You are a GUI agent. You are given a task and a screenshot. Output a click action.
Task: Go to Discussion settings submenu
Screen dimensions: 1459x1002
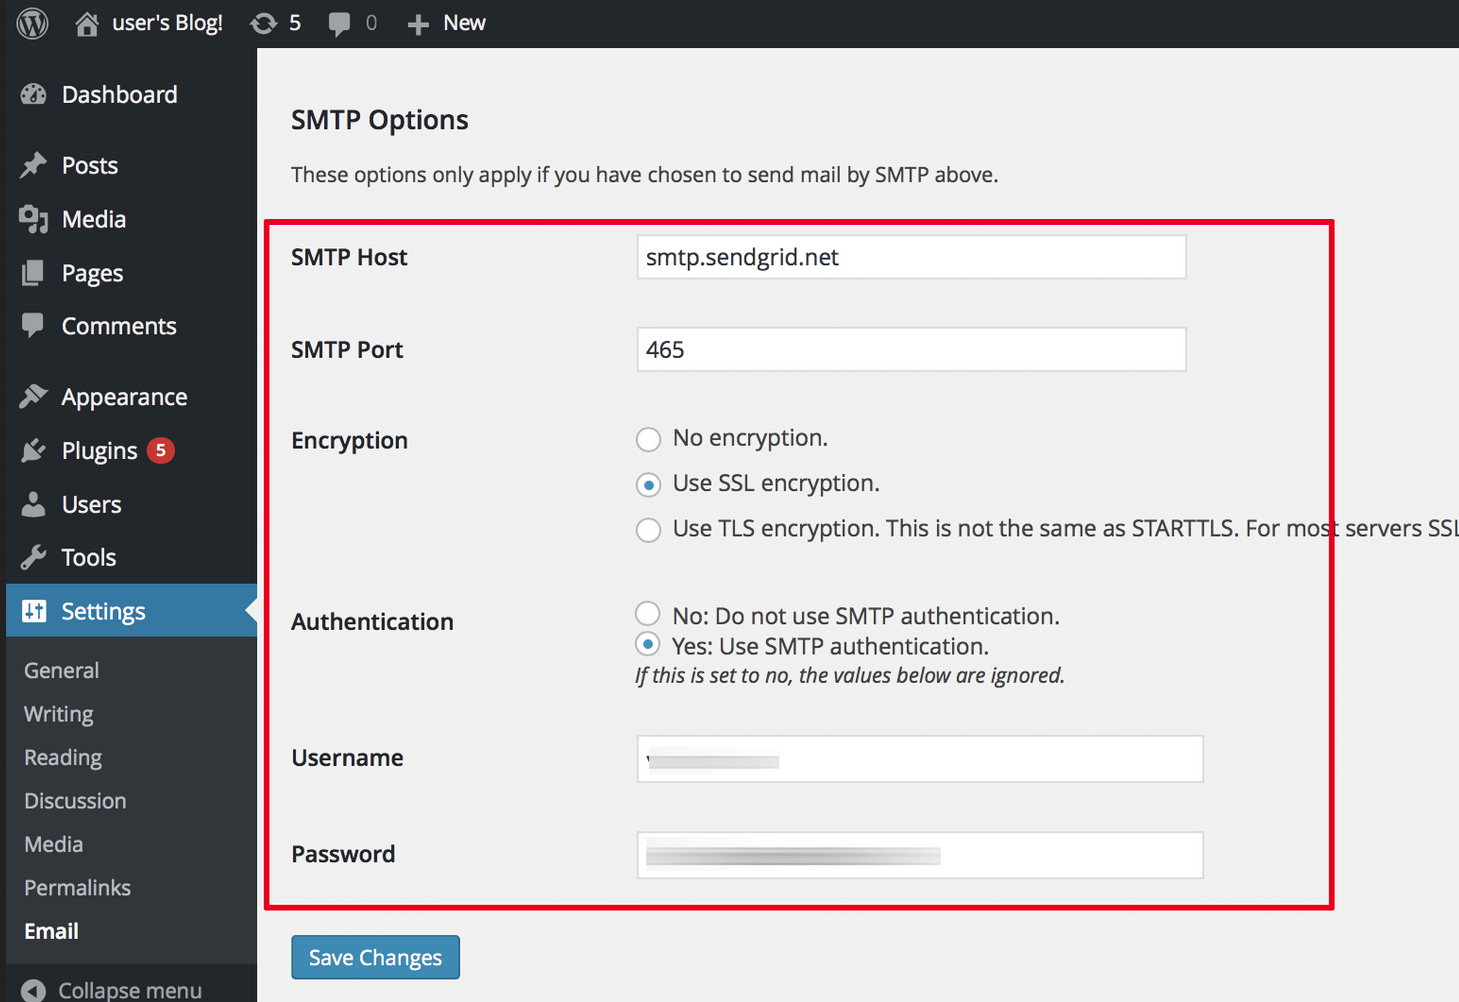click(x=75, y=801)
